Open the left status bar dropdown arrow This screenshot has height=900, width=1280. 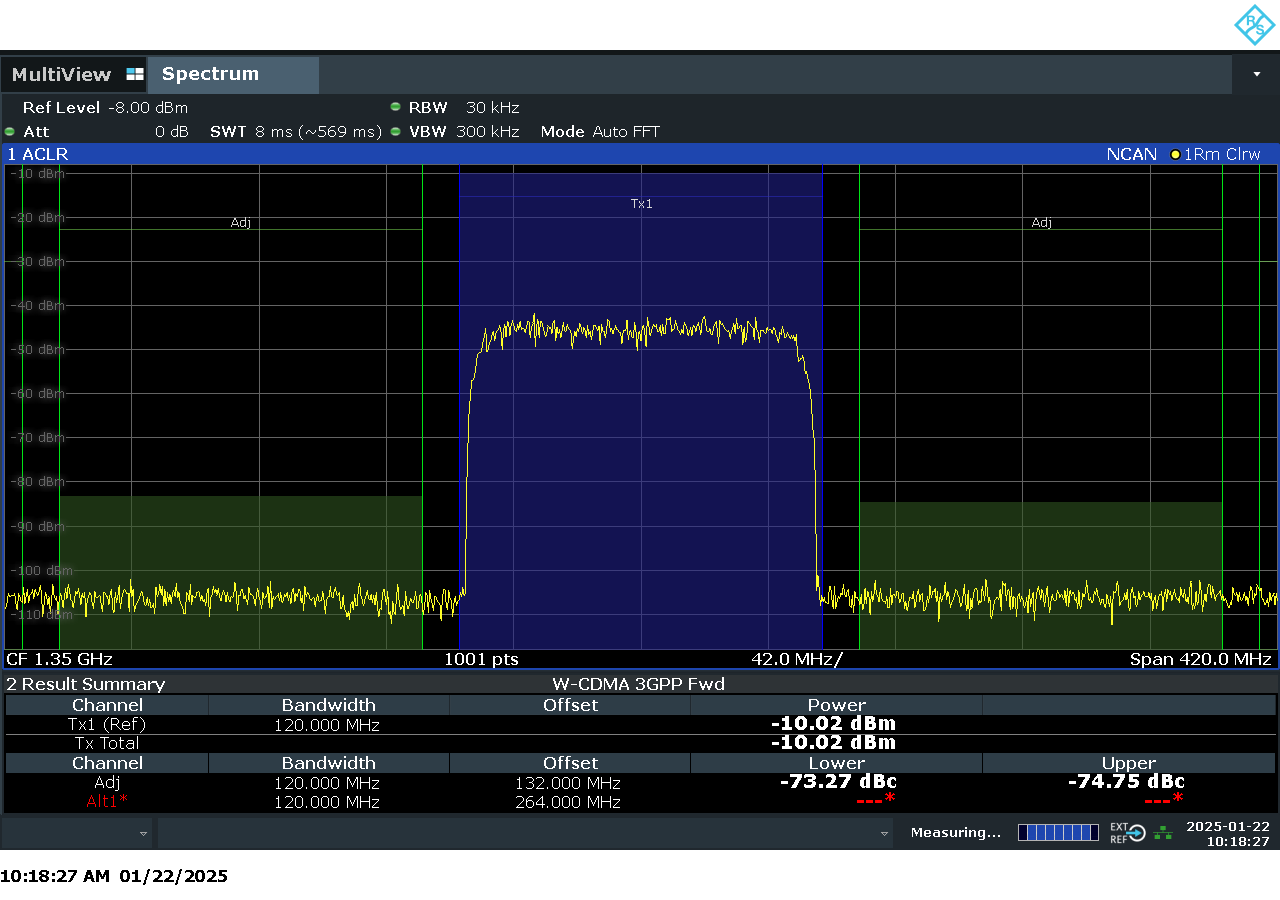pos(143,833)
